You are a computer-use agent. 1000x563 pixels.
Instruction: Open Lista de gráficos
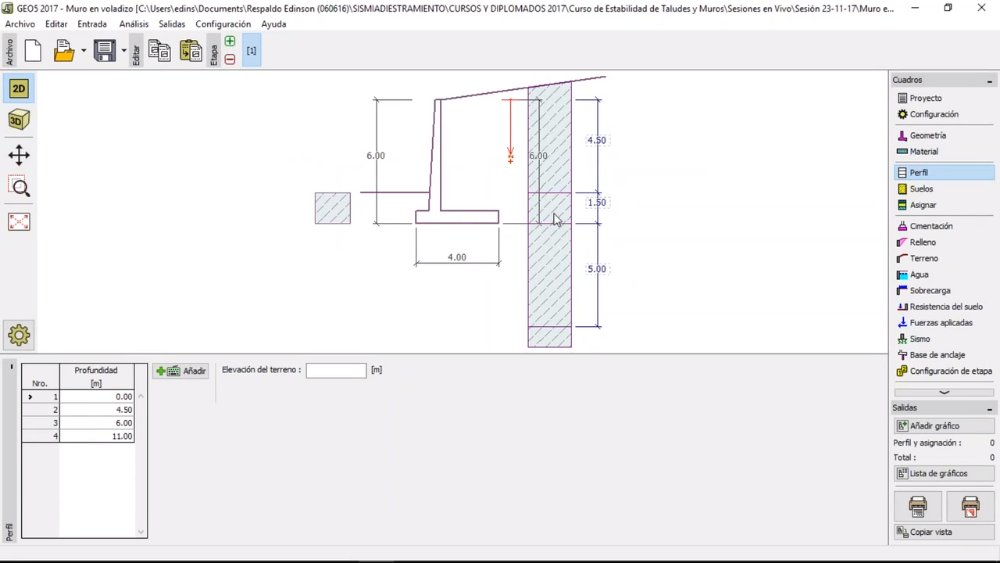[x=944, y=473]
